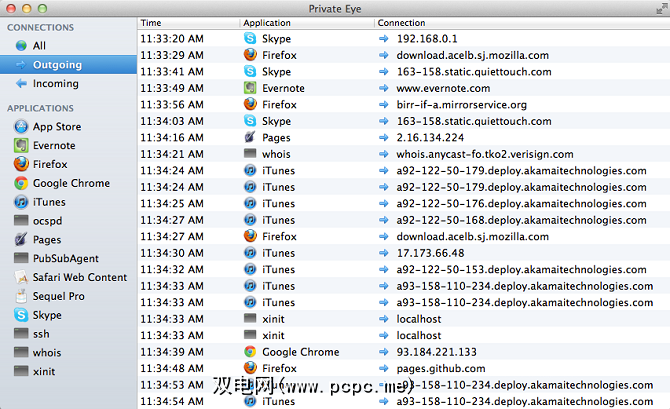
Task: Select pages.github.com connection entry
Action: tap(441, 368)
